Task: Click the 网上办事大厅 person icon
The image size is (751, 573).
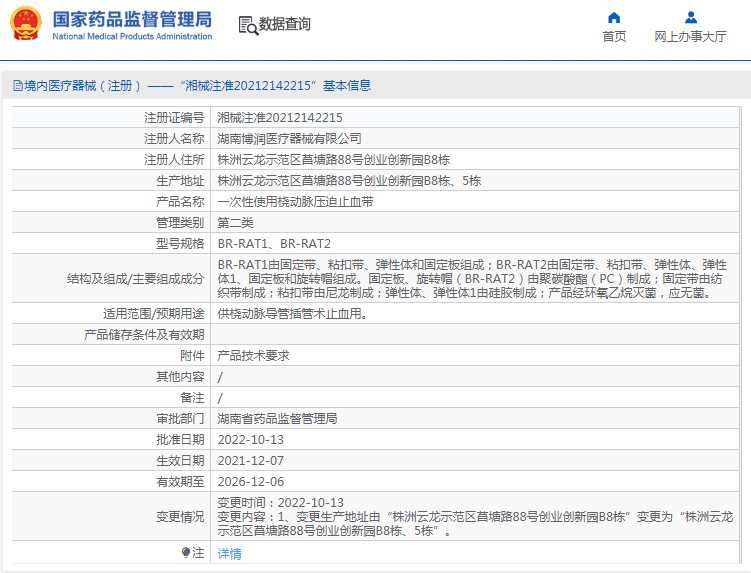Action: [x=690, y=17]
